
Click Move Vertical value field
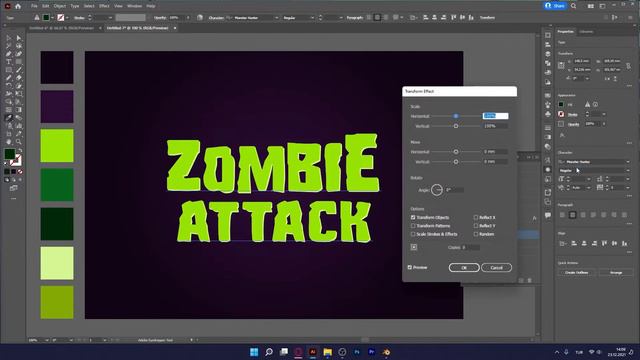coord(496,162)
